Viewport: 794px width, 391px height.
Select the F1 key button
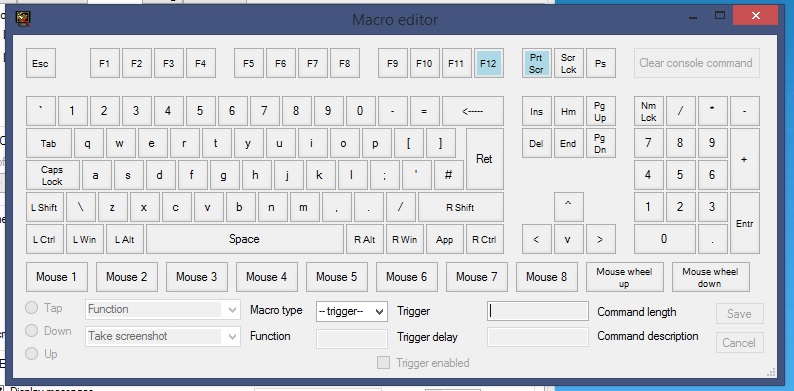[x=105, y=63]
